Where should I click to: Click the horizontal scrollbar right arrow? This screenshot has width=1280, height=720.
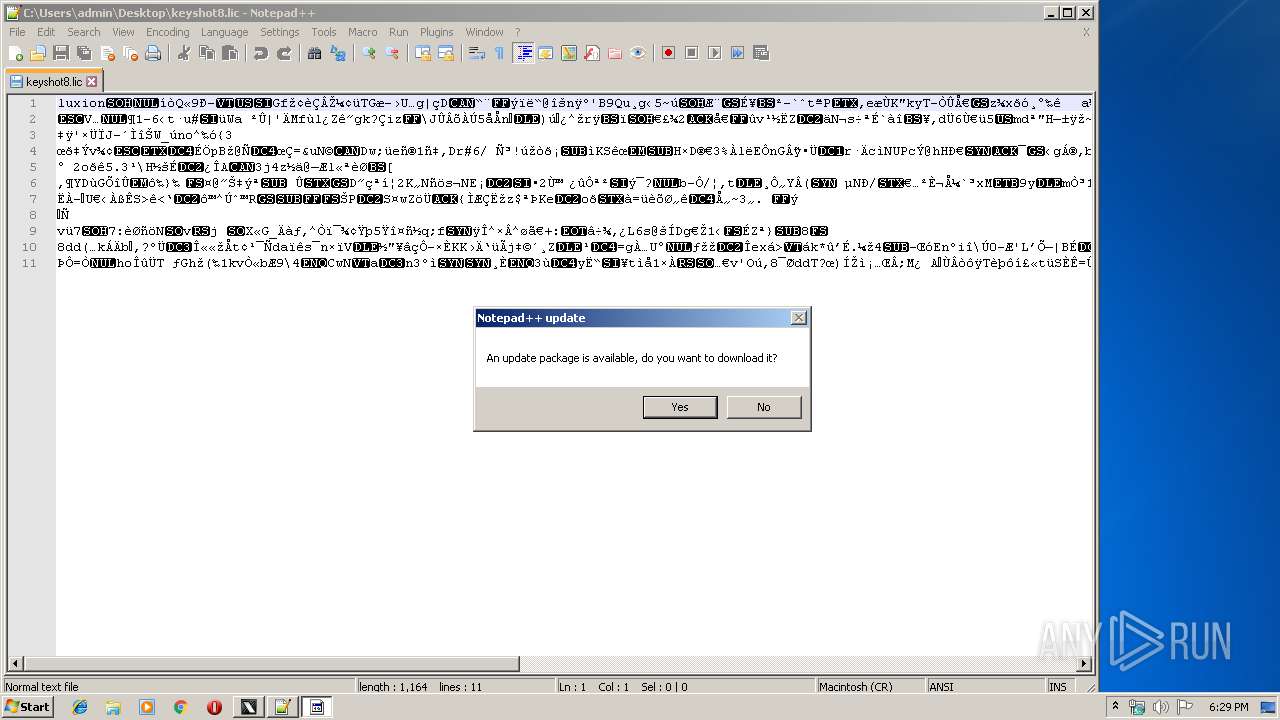(x=1084, y=664)
